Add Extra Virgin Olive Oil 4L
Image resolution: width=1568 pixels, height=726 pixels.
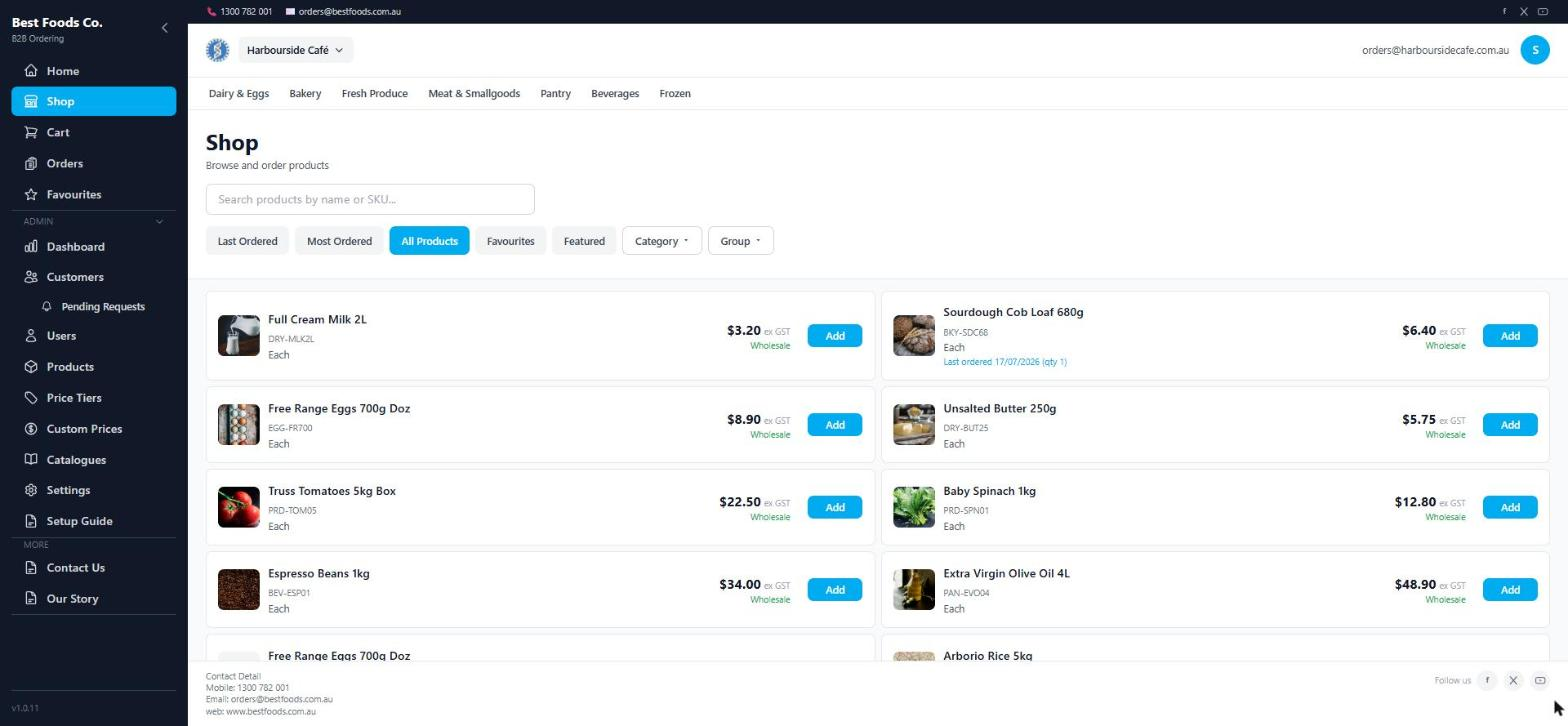point(1510,590)
